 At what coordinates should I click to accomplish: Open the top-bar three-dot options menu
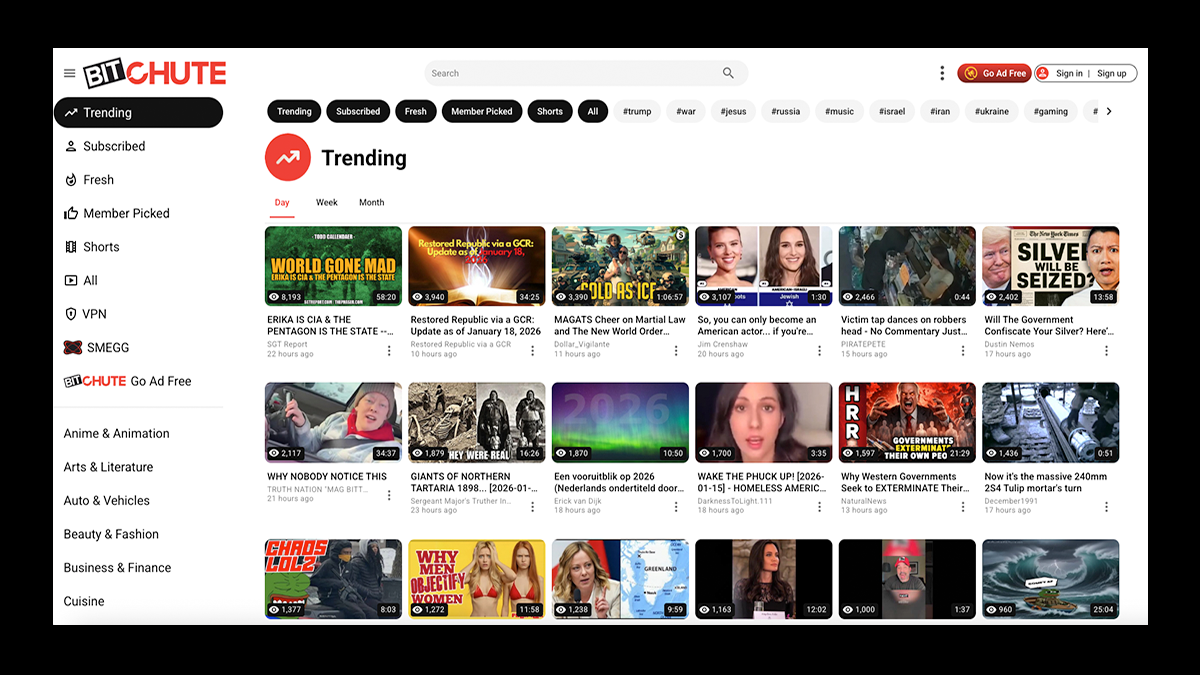click(x=941, y=73)
